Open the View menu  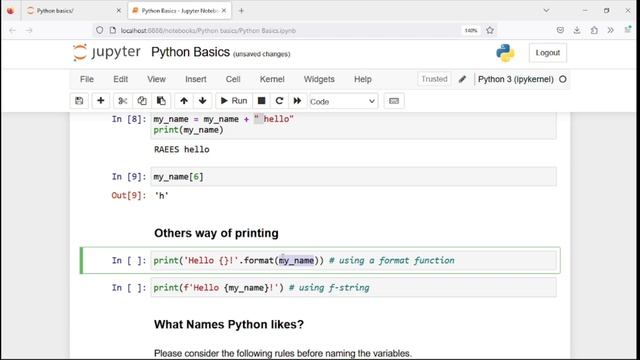coord(156,79)
